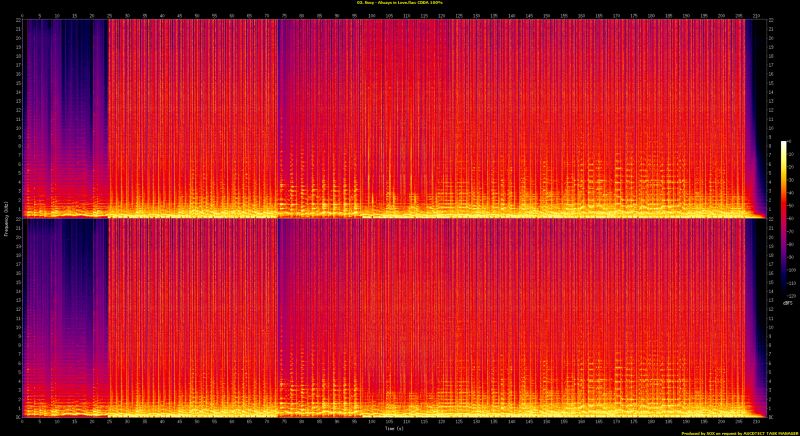Click the 50 second mark on bottom time axis
Image resolution: width=800 pixels, height=436 pixels.
point(196,421)
